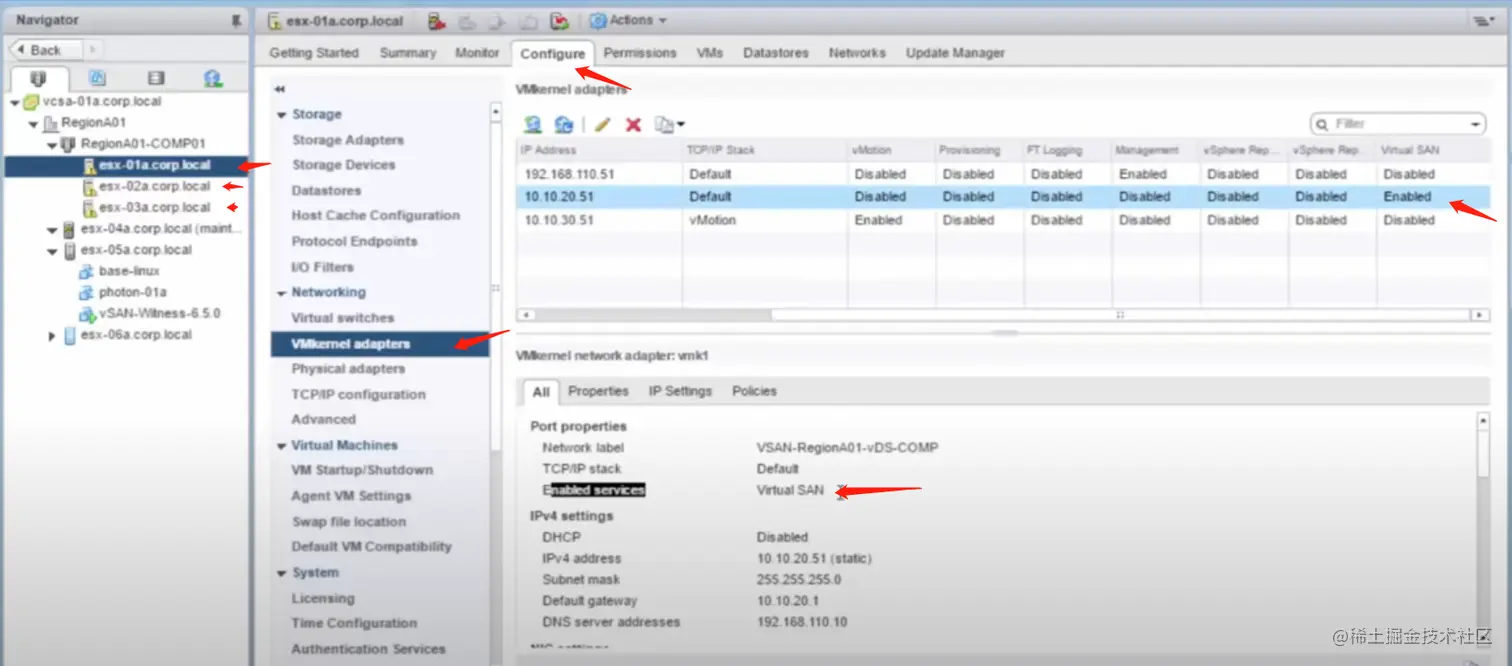The height and width of the screenshot is (666, 1512).
Task: Click table horizontal scrollbar right arrow
Action: coord(1480,315)
